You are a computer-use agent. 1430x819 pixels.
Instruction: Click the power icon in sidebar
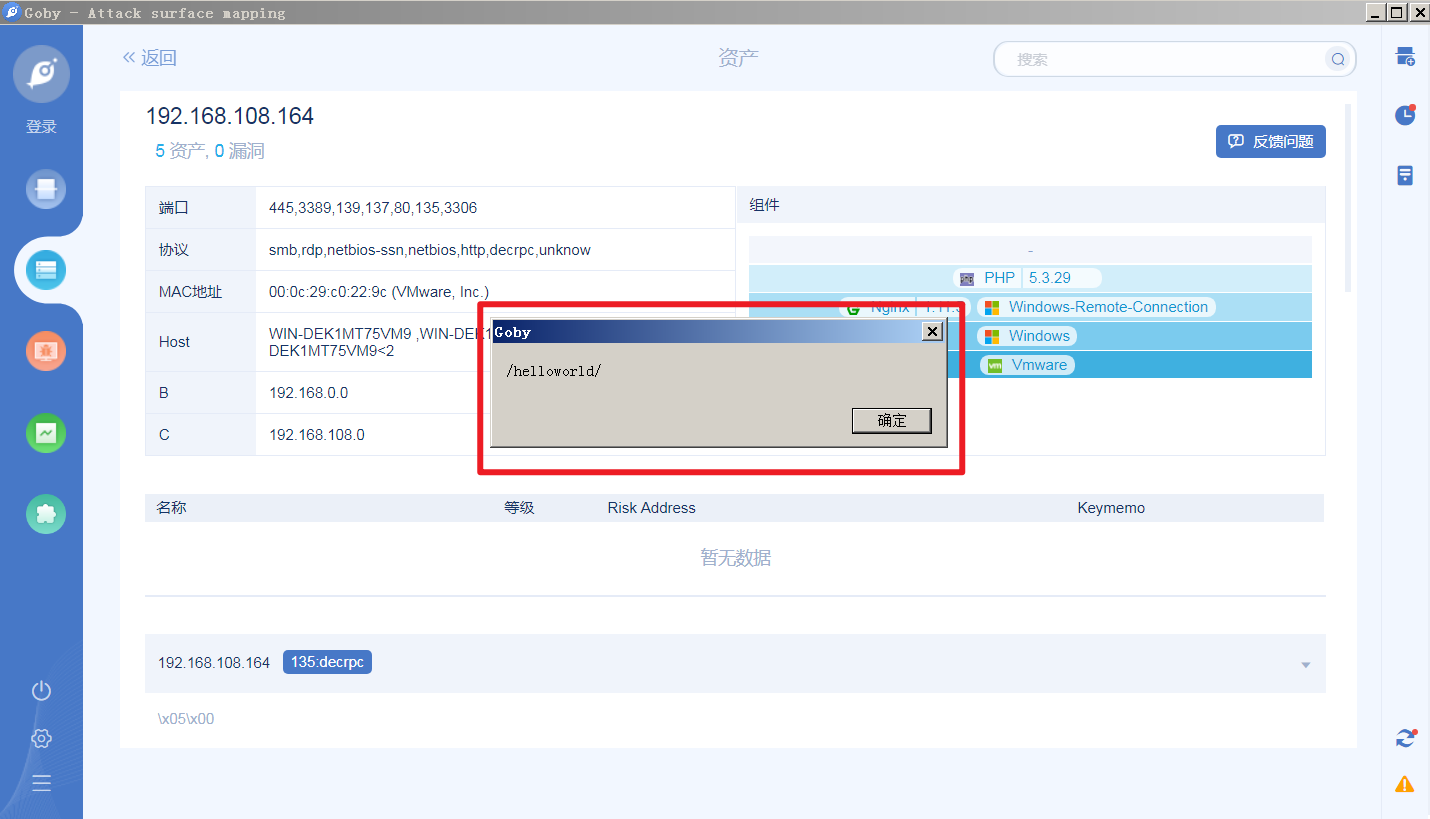pos(41,691)
